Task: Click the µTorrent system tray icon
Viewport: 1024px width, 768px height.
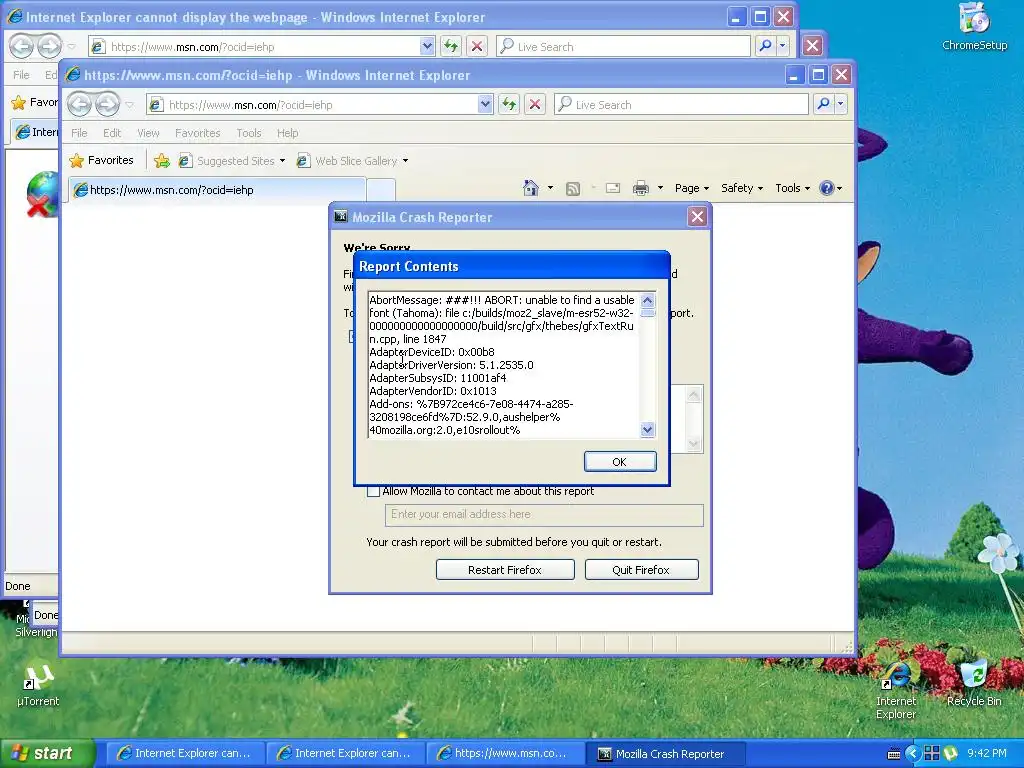Action: (950, 754)
